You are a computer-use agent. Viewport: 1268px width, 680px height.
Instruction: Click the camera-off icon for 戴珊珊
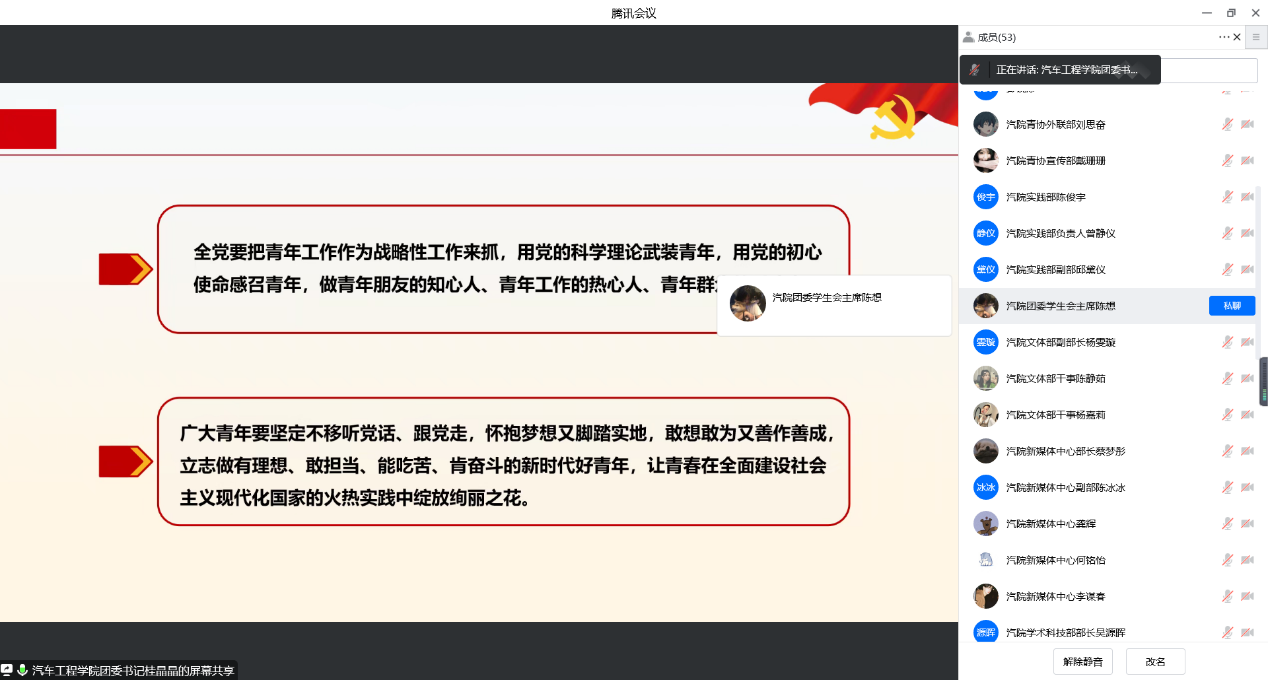(1247, 161)
